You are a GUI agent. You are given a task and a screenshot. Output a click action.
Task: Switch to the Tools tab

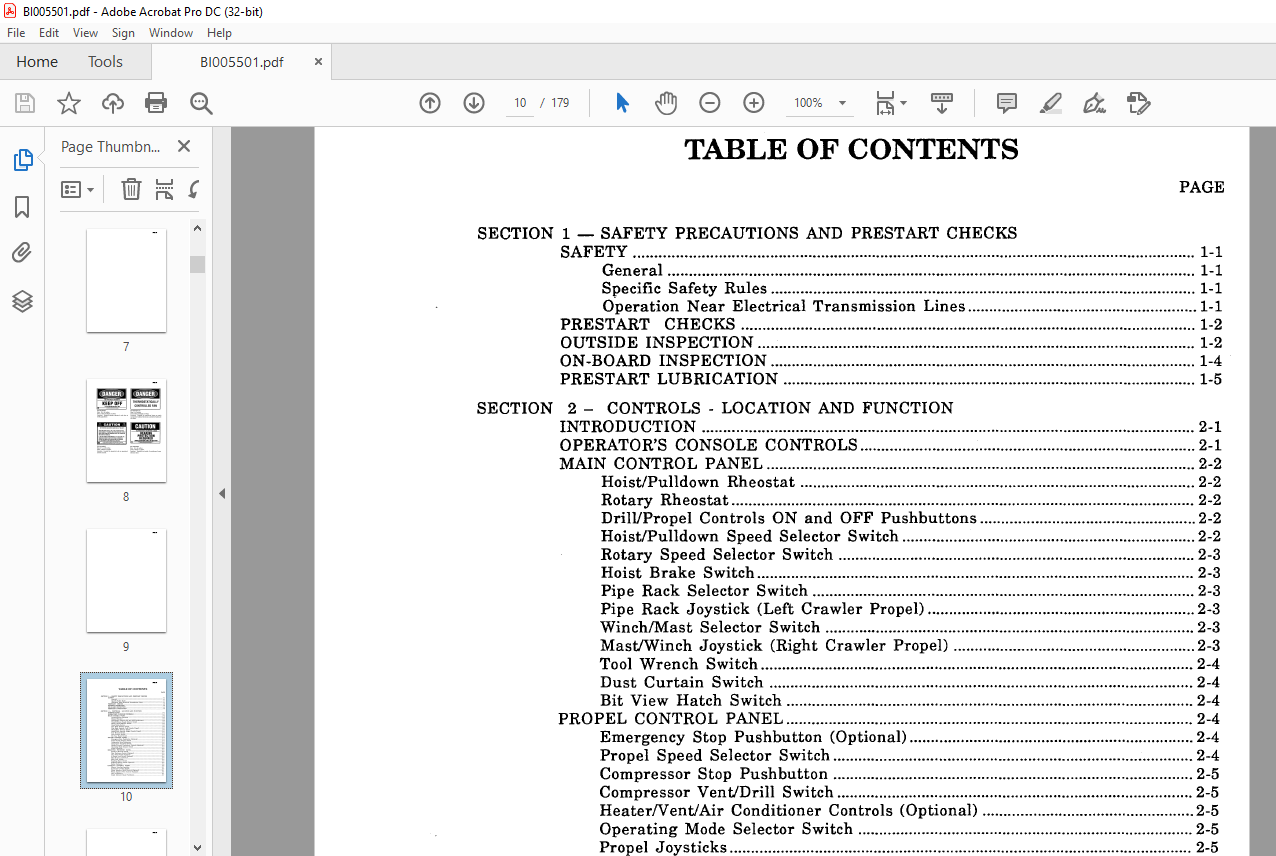coord(105,62)
